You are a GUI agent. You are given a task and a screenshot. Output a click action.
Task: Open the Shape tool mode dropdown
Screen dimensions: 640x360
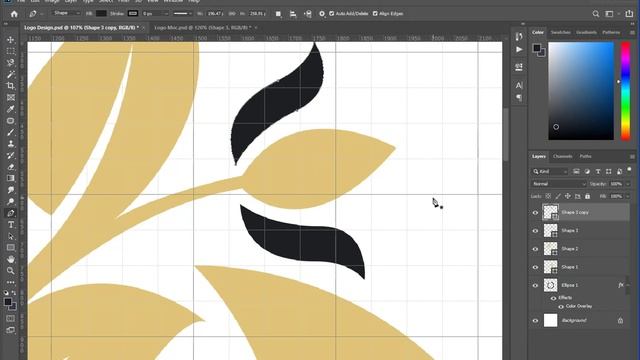67,13
